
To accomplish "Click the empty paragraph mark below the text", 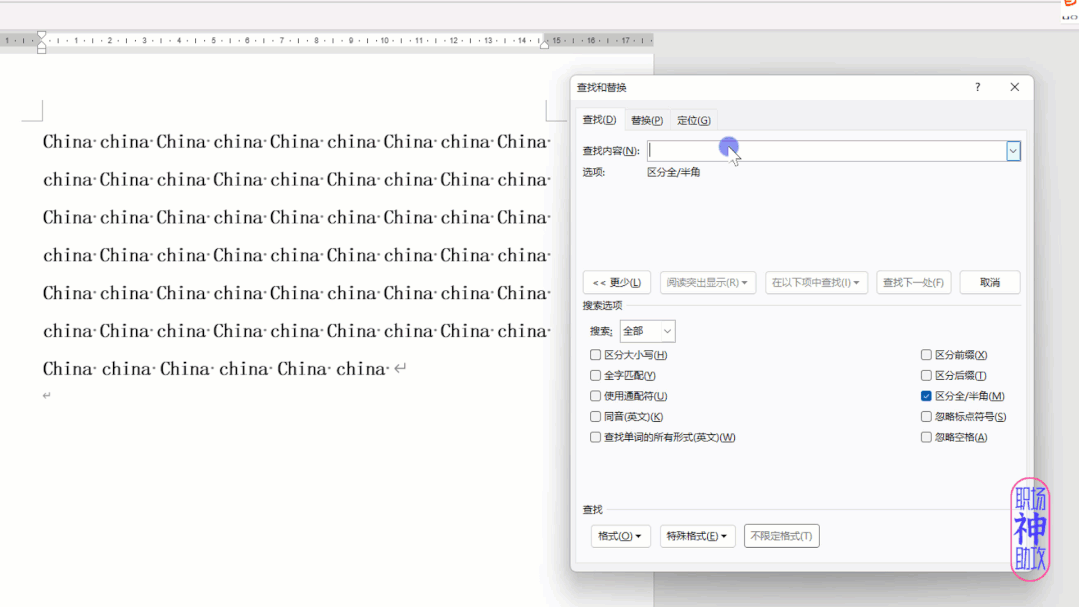I will pos(46,396).
